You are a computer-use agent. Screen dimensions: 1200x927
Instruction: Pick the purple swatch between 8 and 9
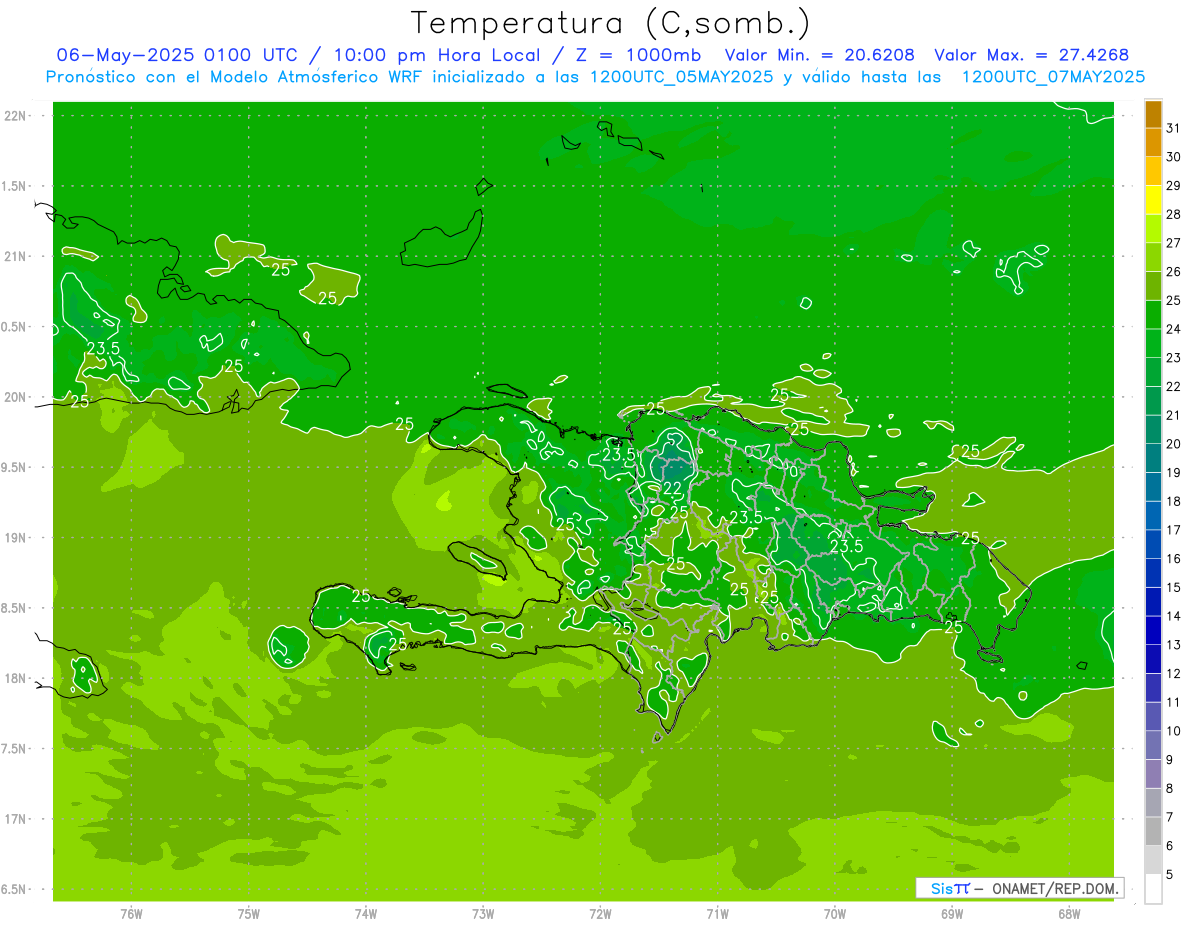click(x=1153, y=774)
